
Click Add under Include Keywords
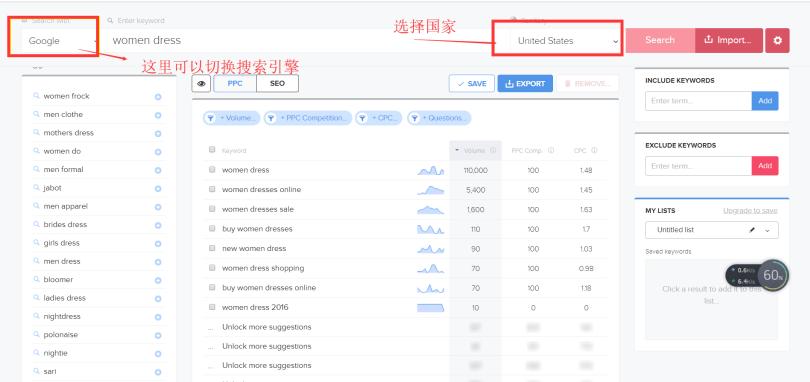[x=765, y=101]
